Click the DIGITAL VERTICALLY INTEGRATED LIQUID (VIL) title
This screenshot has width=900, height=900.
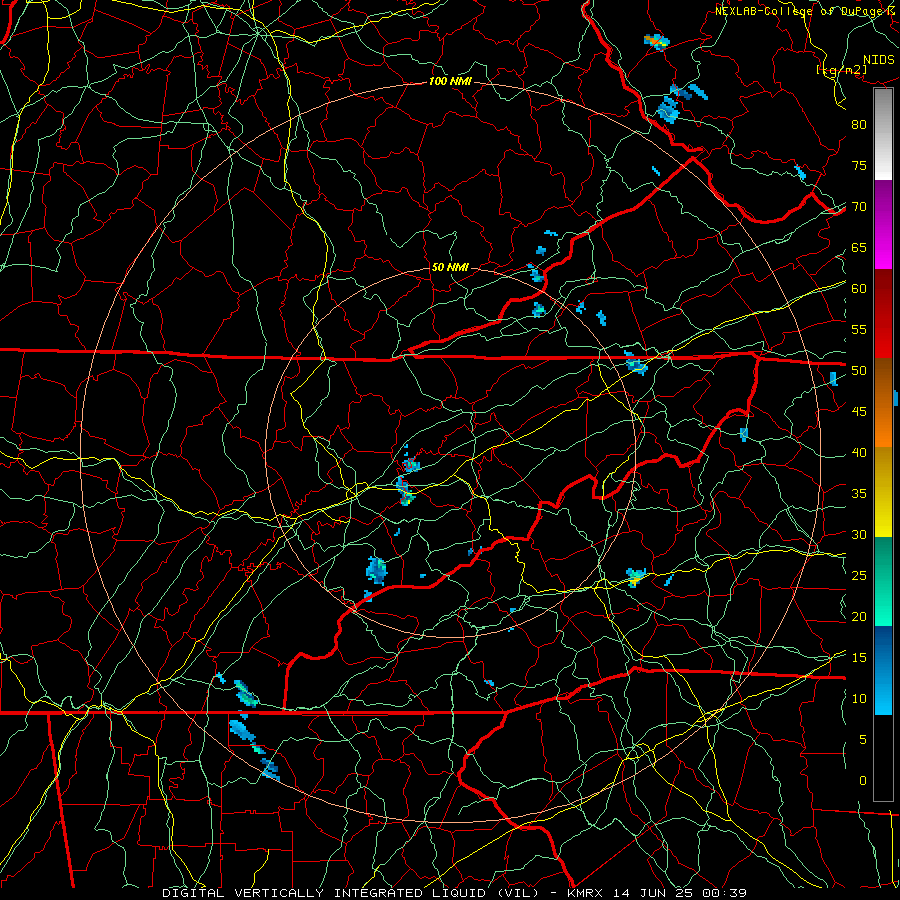pos(350,893)
